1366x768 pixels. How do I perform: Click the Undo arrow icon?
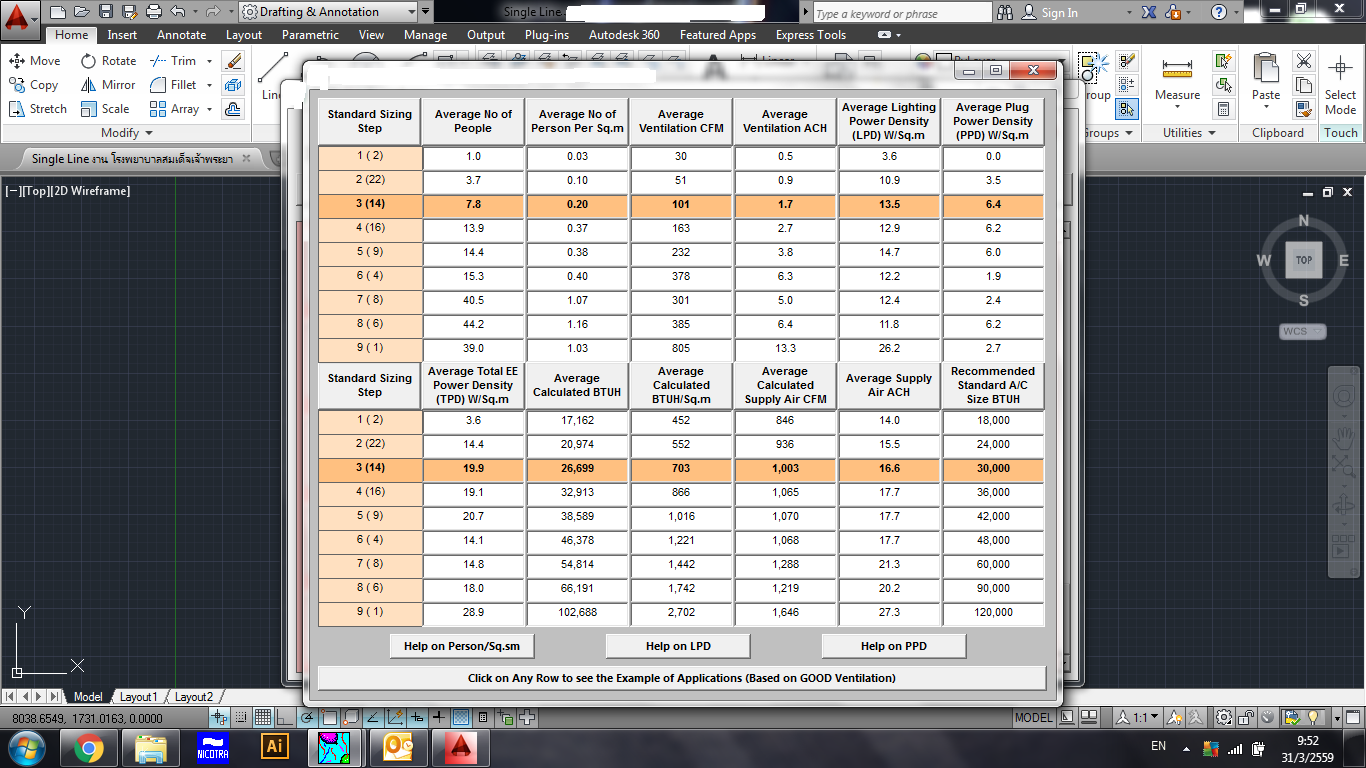177,12
